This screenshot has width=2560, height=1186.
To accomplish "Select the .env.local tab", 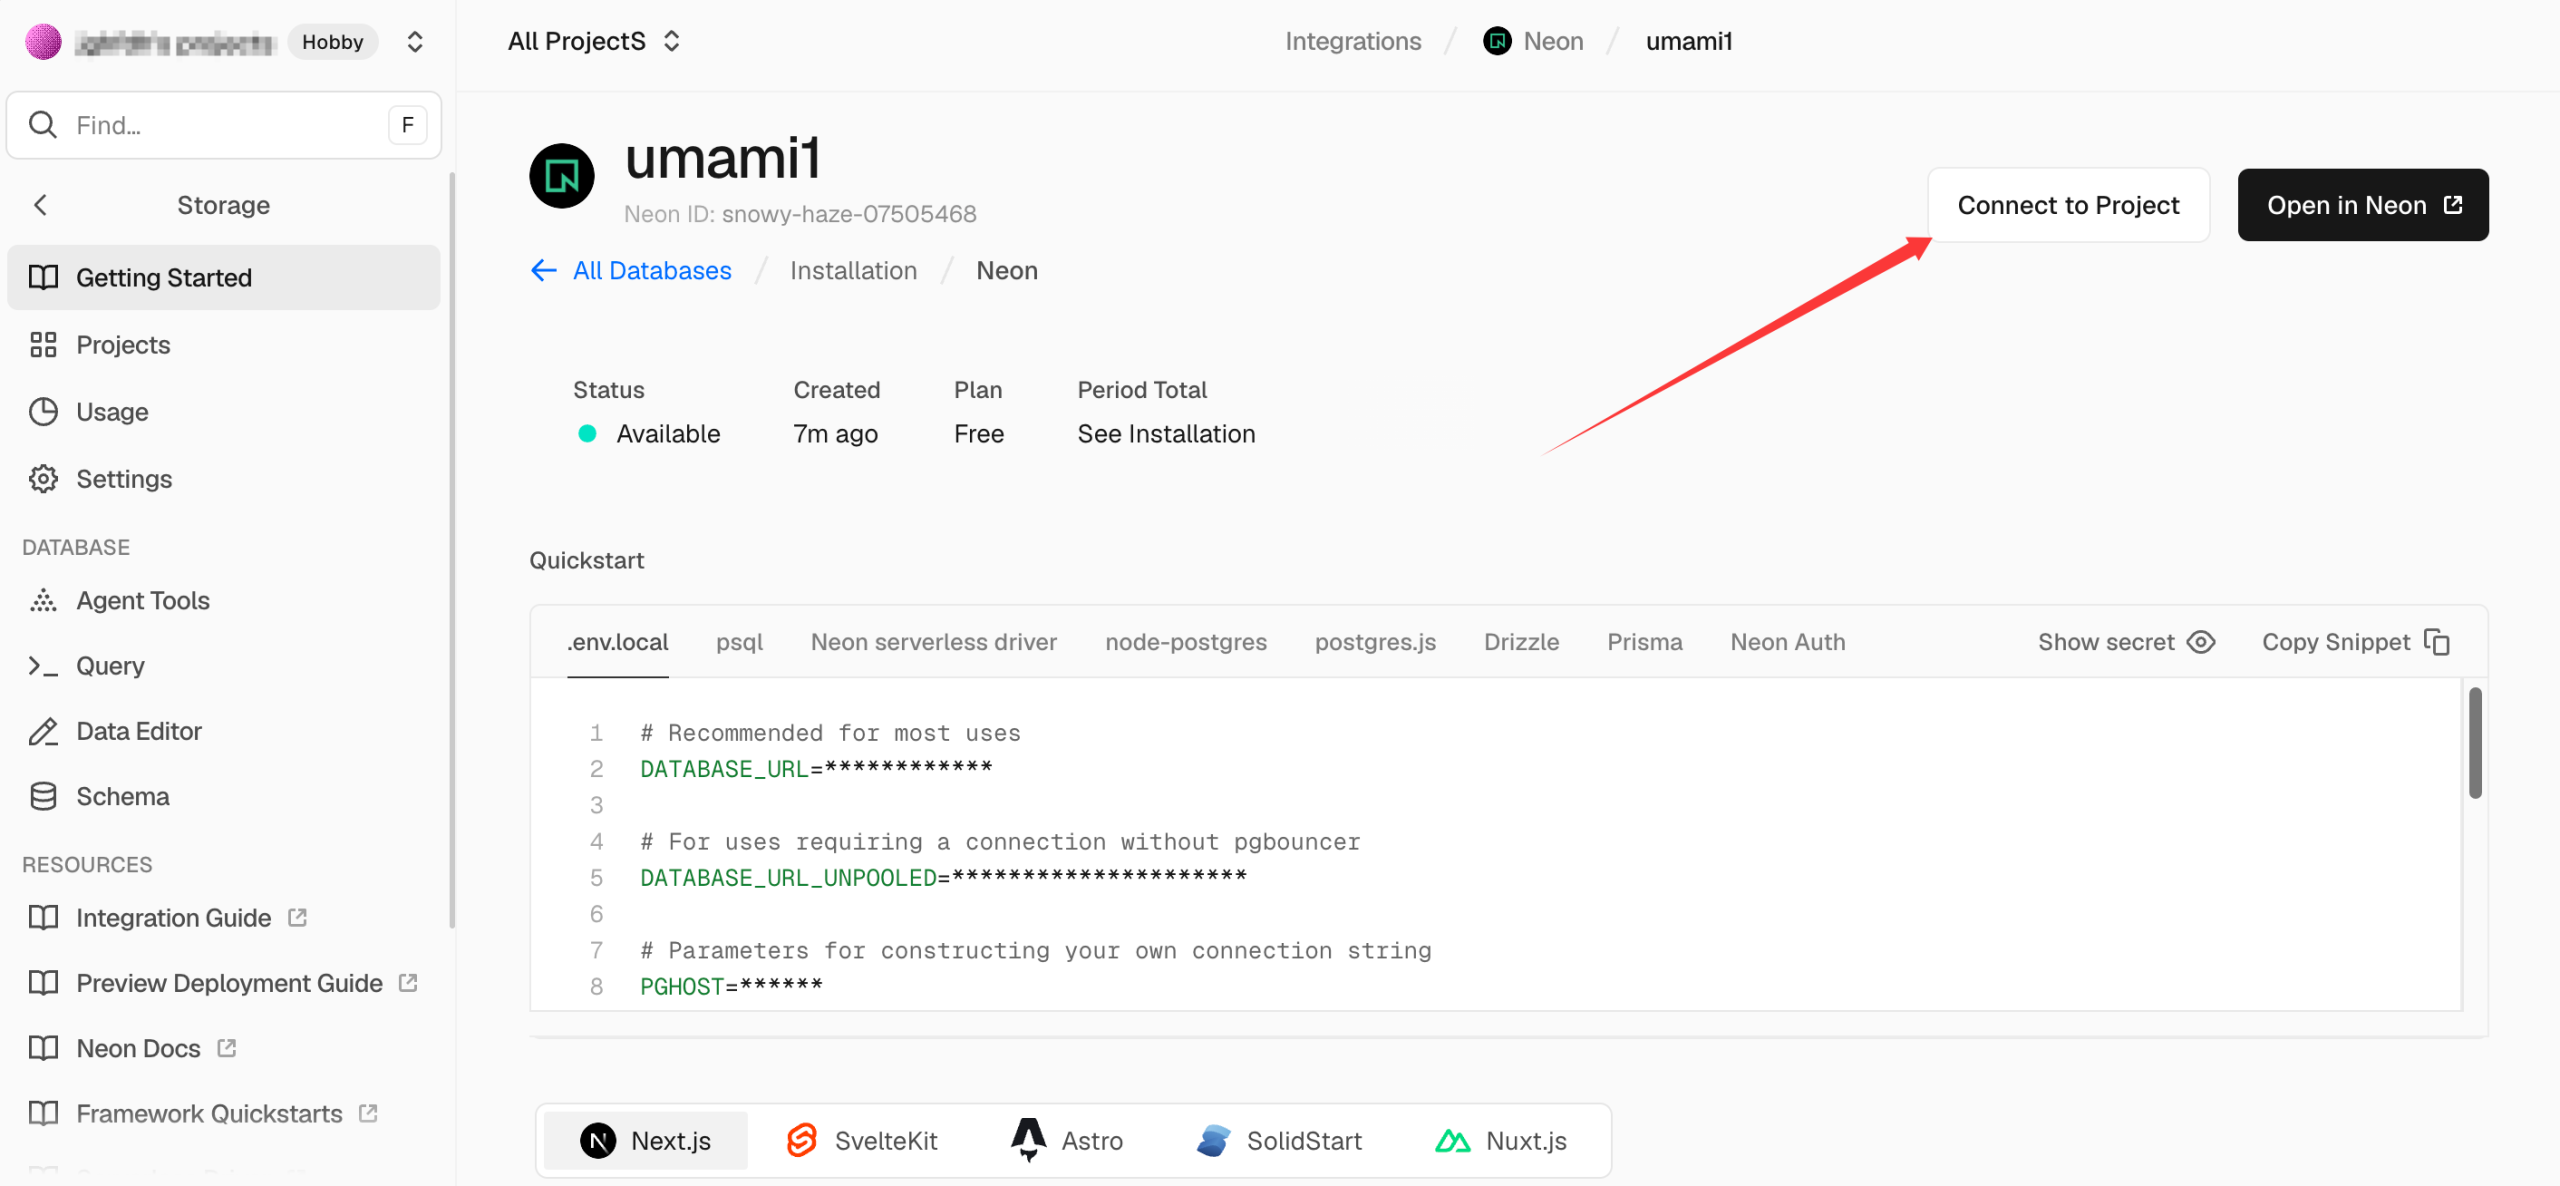I will [618, 642].
